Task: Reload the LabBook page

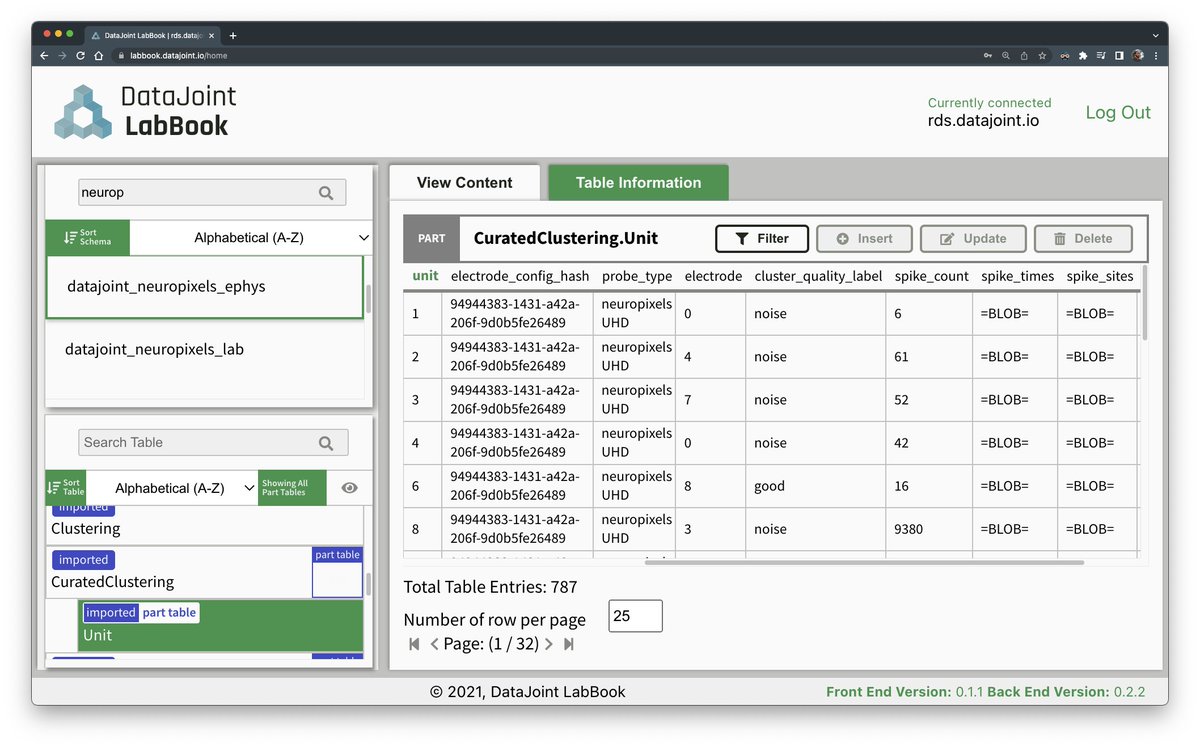Action: (80, 56)
